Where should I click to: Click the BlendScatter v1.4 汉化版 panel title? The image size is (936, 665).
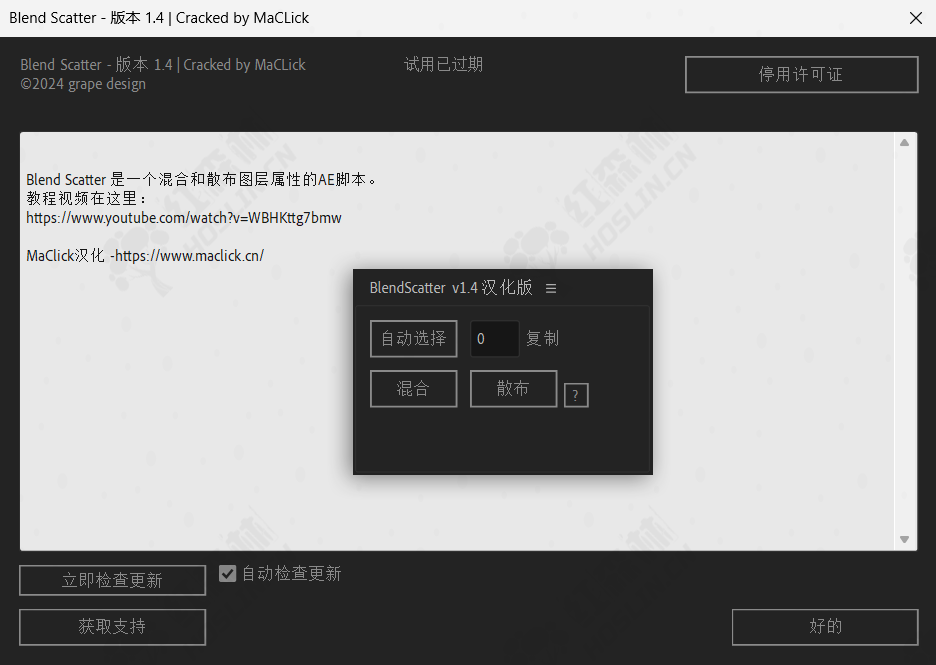click(x=451, y=288)
